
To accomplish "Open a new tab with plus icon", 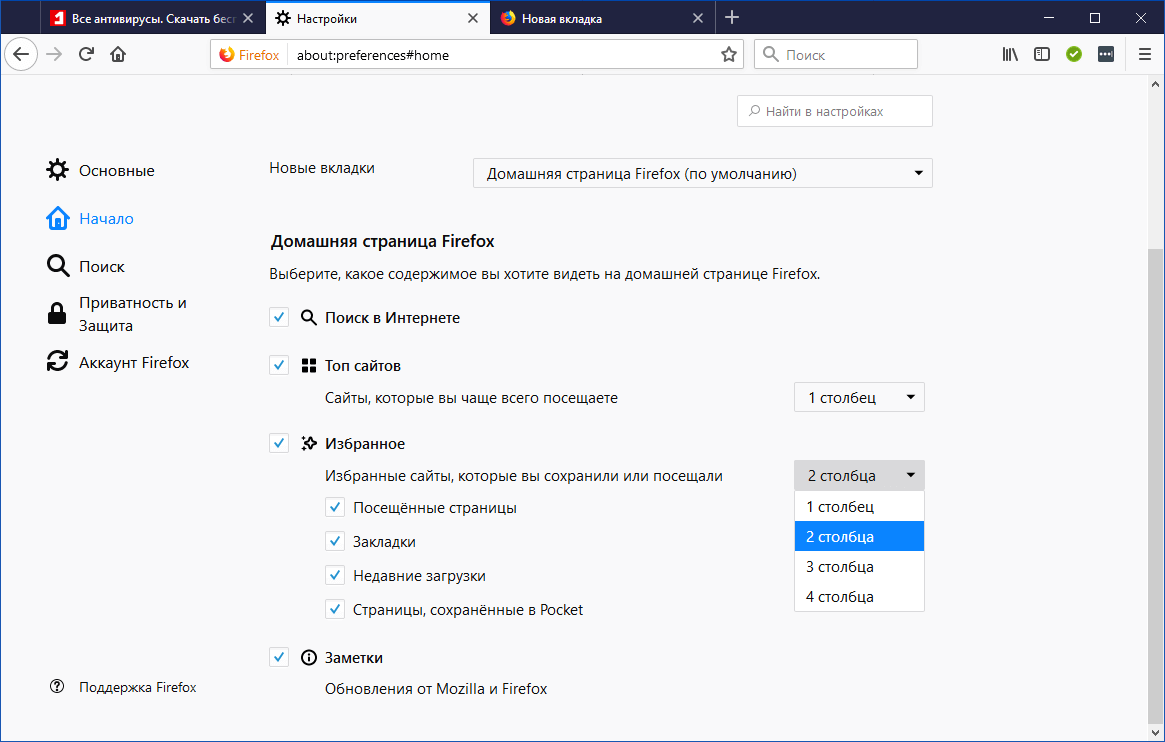I will pyautogui.click(x=732, y=18).
